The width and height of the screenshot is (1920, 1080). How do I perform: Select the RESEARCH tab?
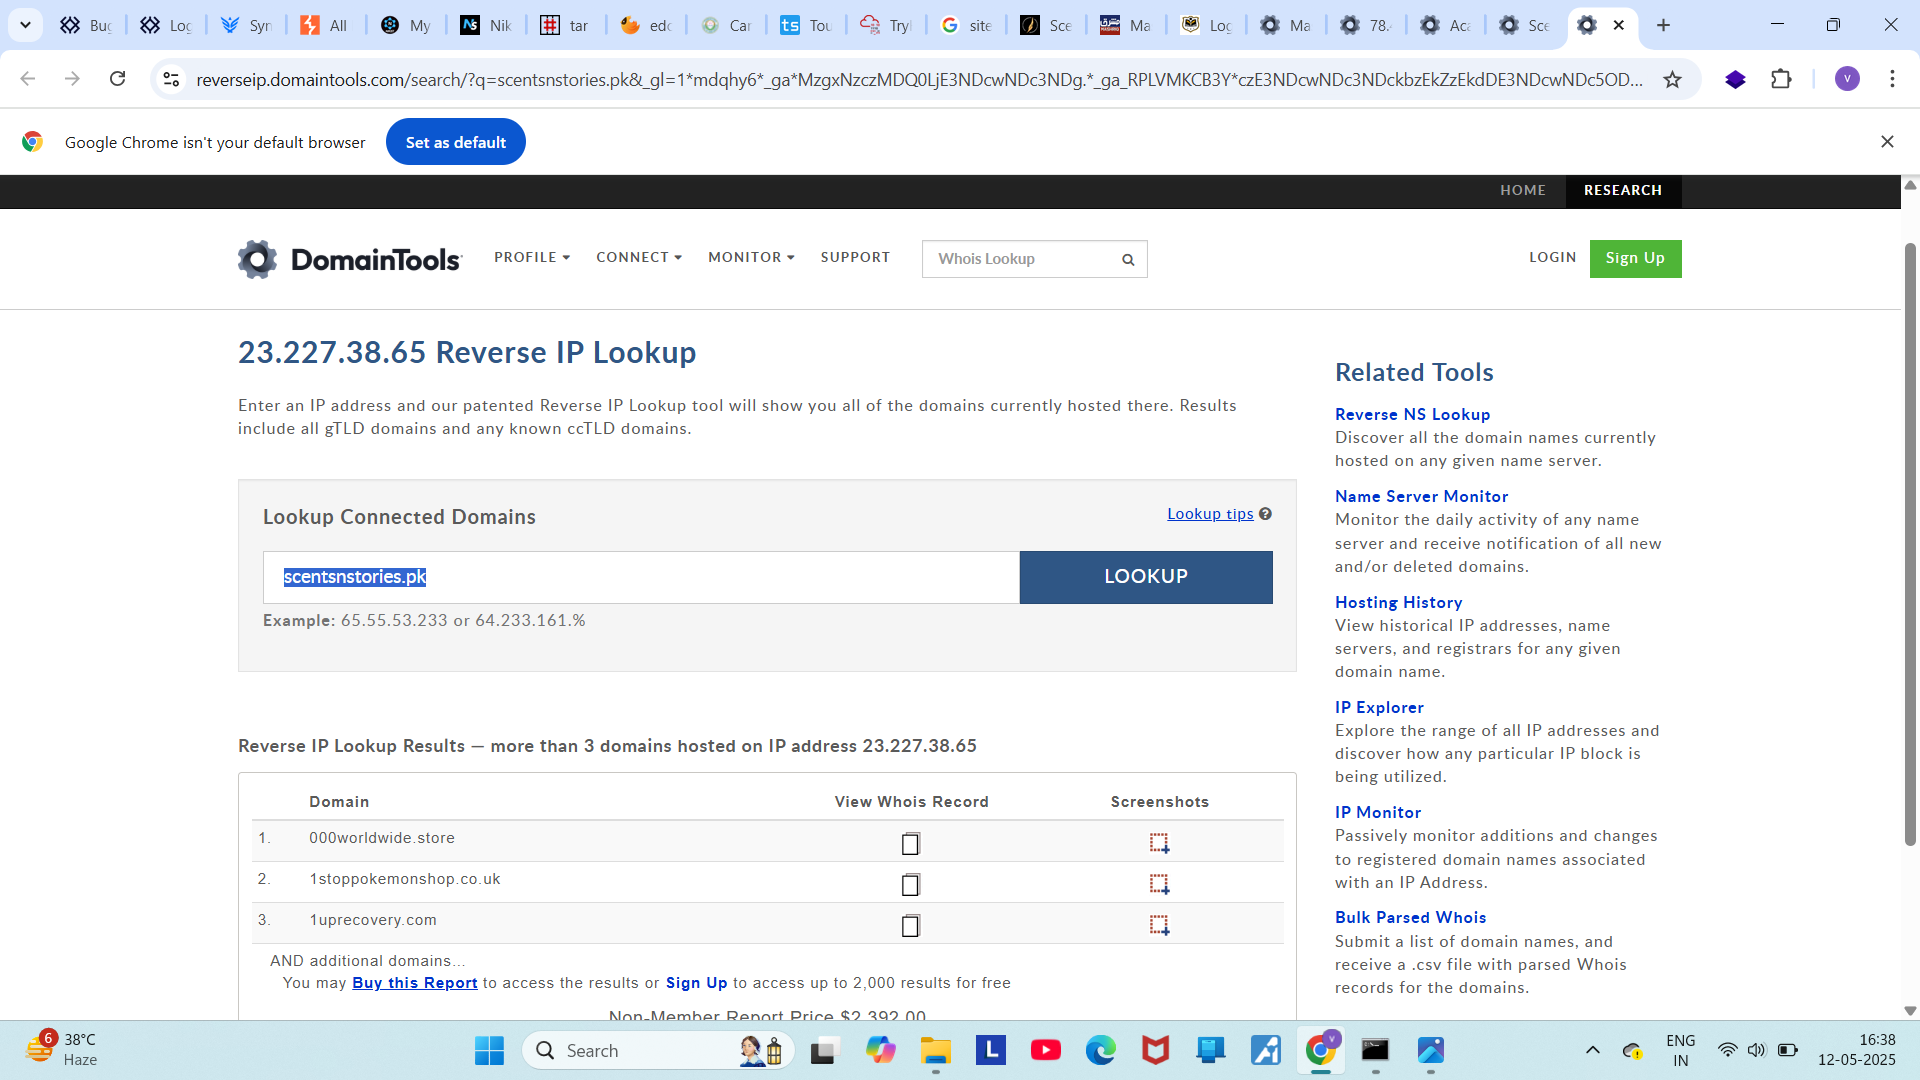[x=1623, y=191]
